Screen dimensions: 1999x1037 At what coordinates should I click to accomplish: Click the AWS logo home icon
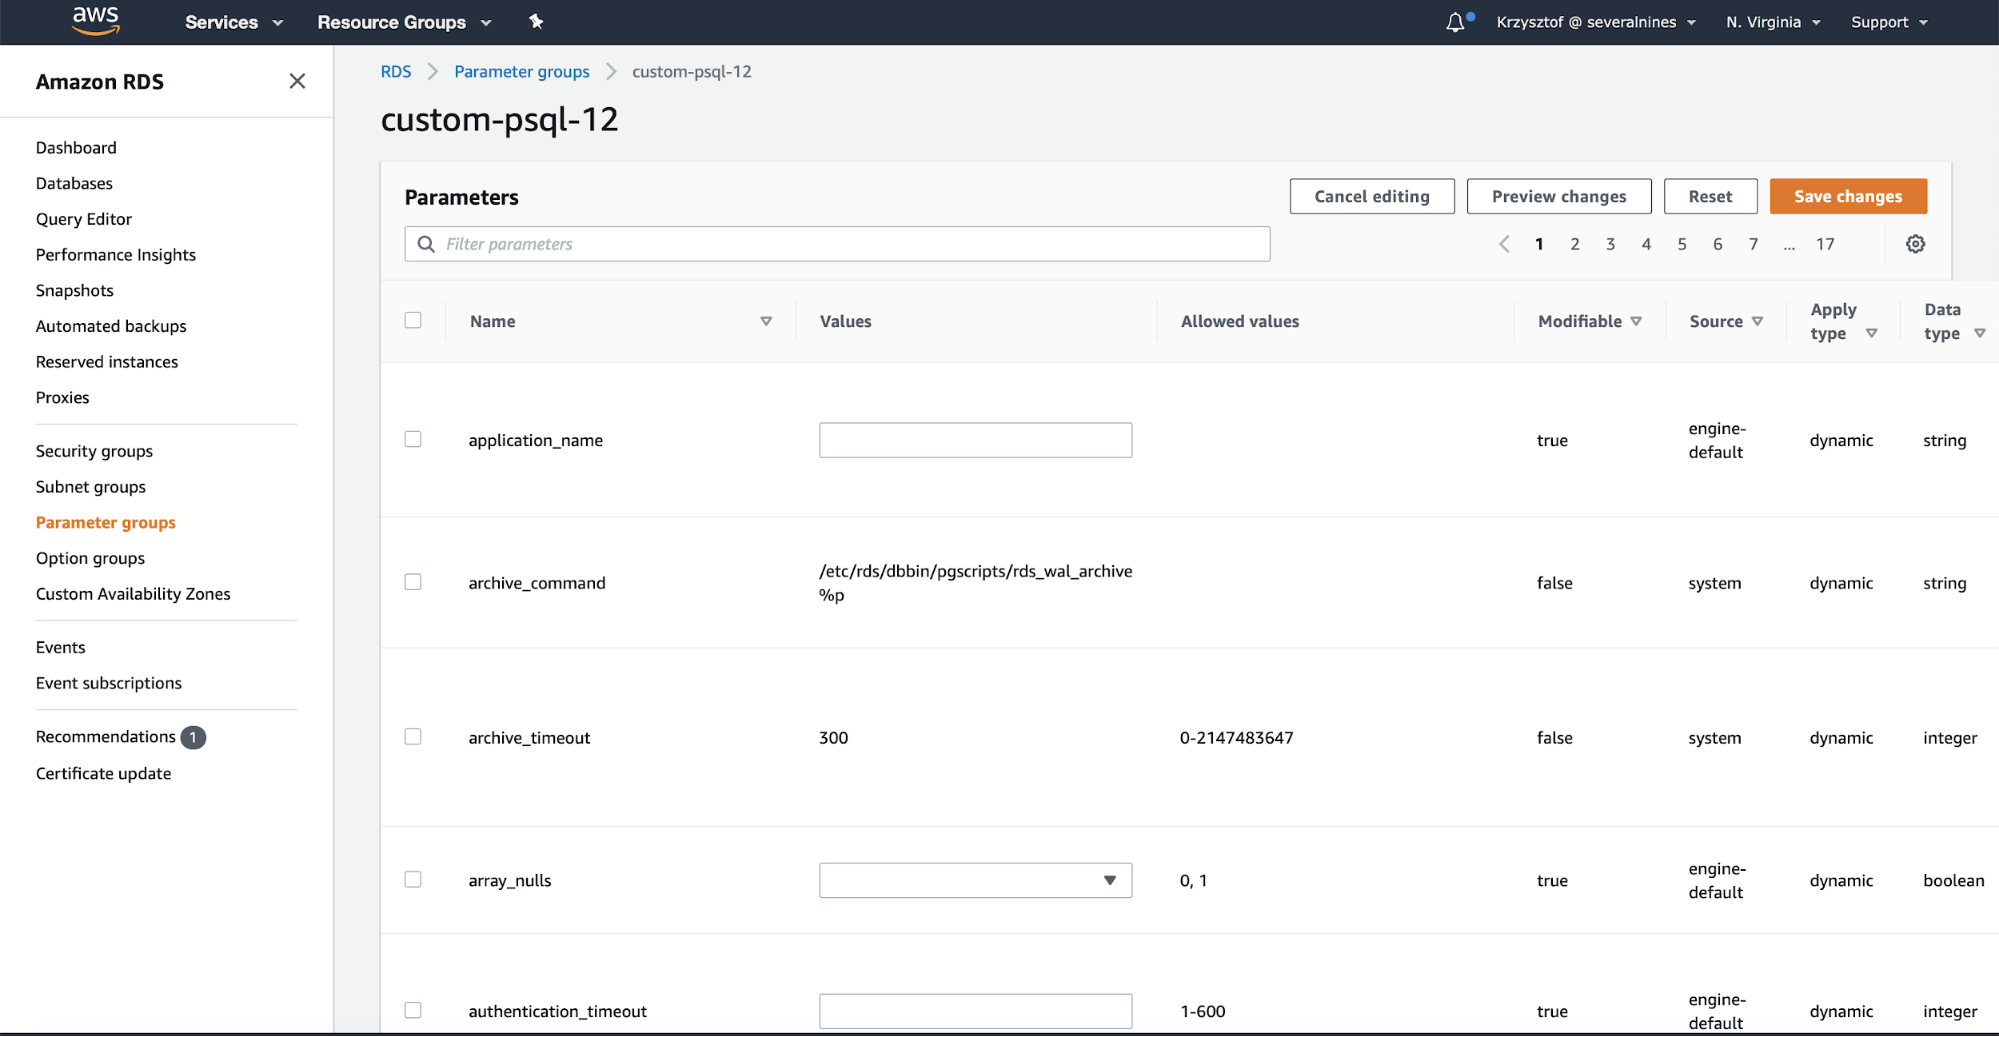click(x=95, y=21)
